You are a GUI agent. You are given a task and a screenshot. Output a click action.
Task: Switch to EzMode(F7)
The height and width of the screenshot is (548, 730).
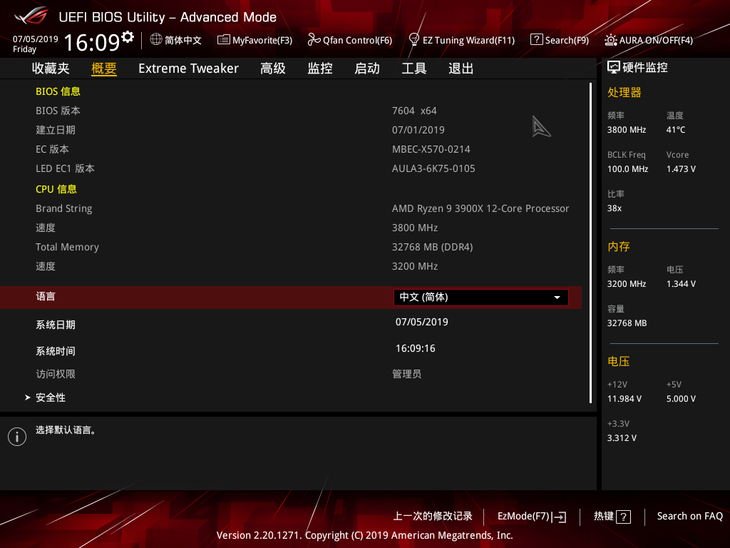[532, 516]
